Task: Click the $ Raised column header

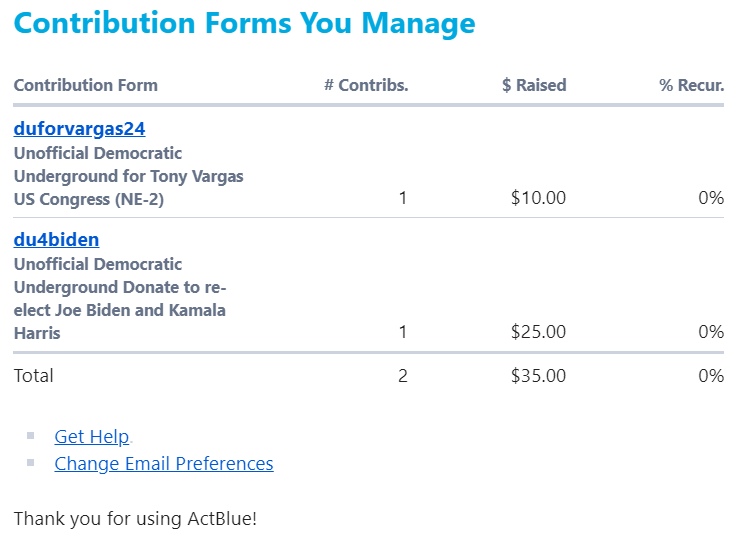Action: (534, 85)
